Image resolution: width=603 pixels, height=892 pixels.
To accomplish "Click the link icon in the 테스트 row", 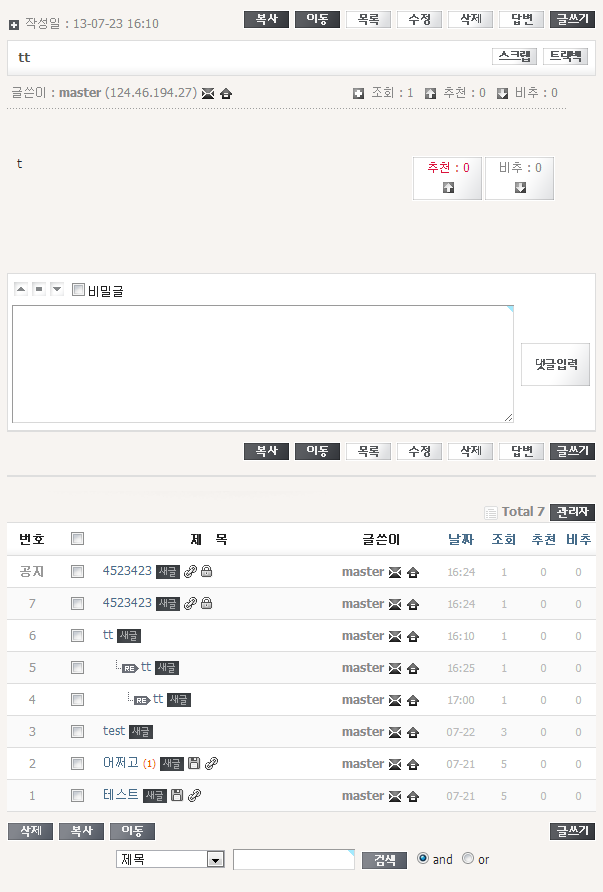I will [x=195, y=795].
